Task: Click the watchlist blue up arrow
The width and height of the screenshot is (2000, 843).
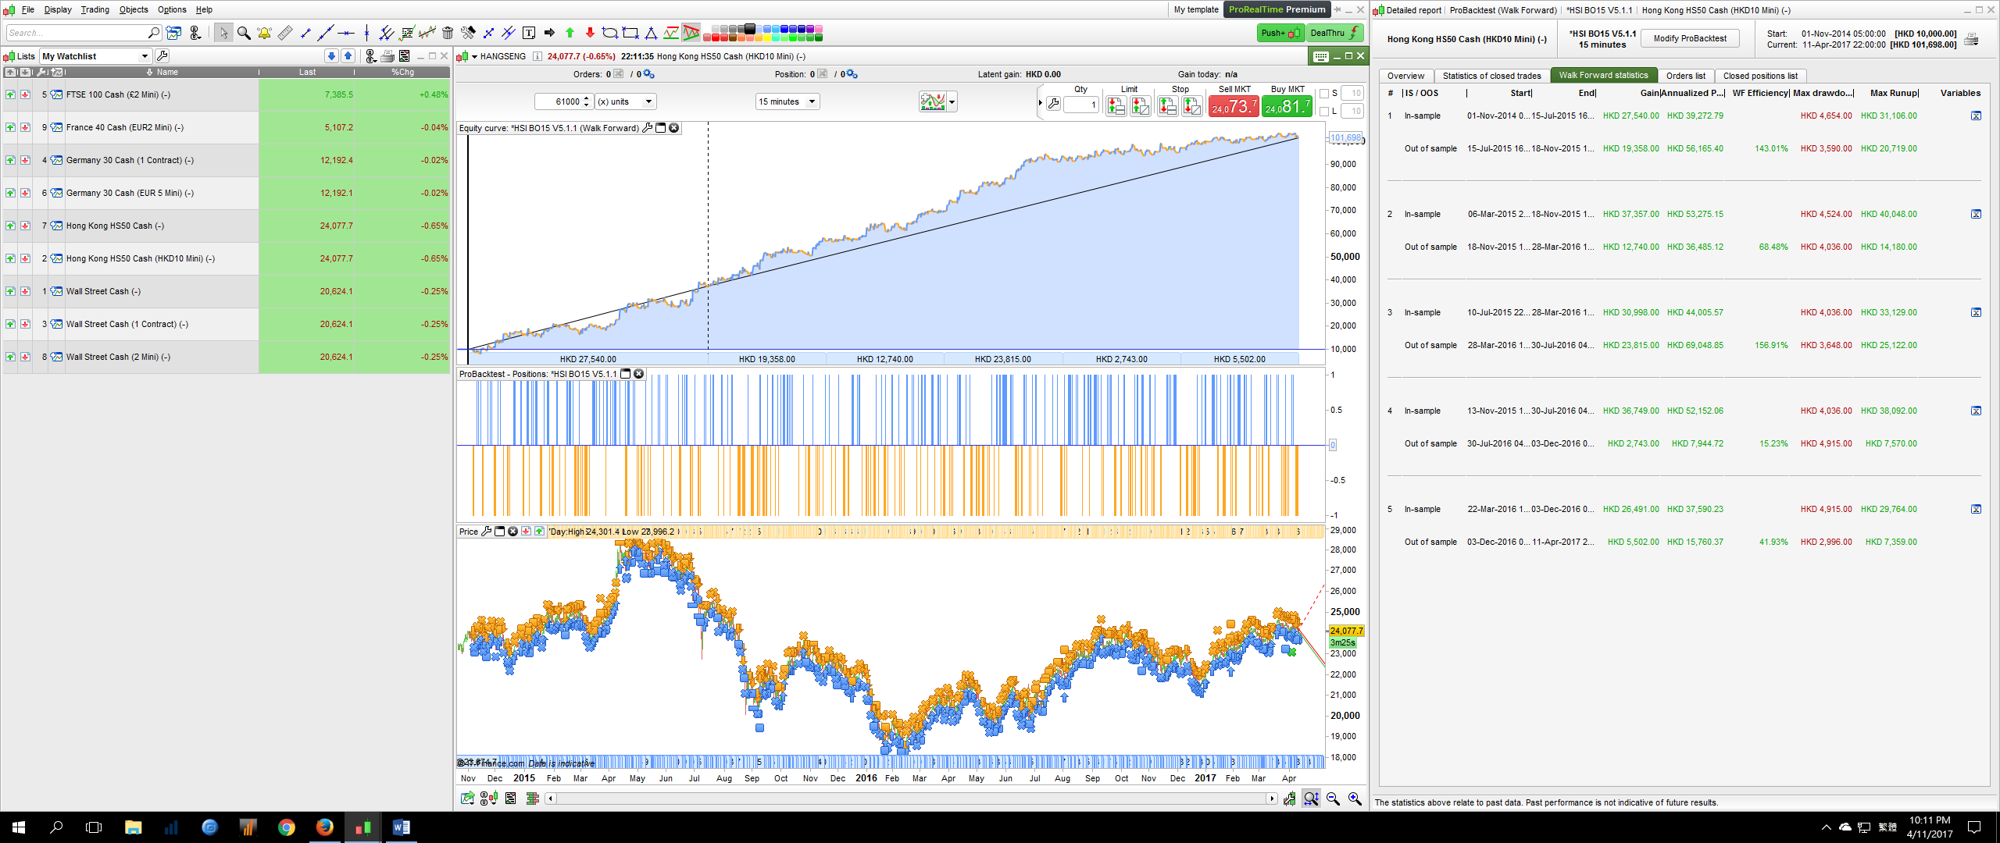Action: pyautogui.click(x=348, y=56)
